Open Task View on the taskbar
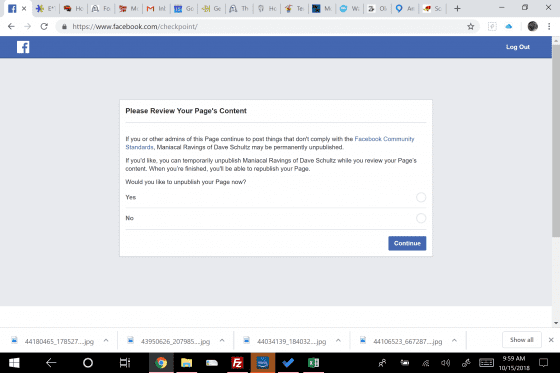 point(125,363)
